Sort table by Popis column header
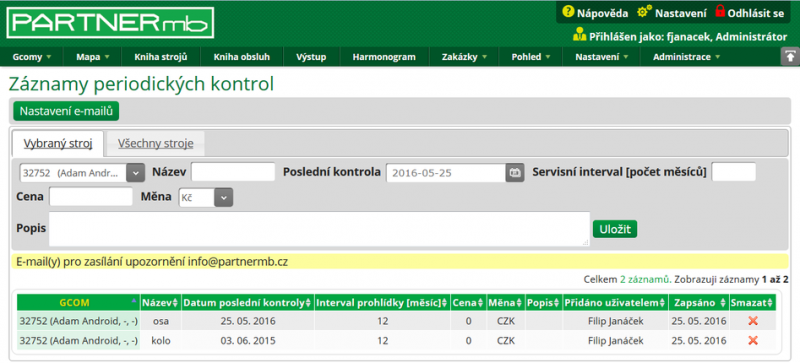 tap(544, 302)
